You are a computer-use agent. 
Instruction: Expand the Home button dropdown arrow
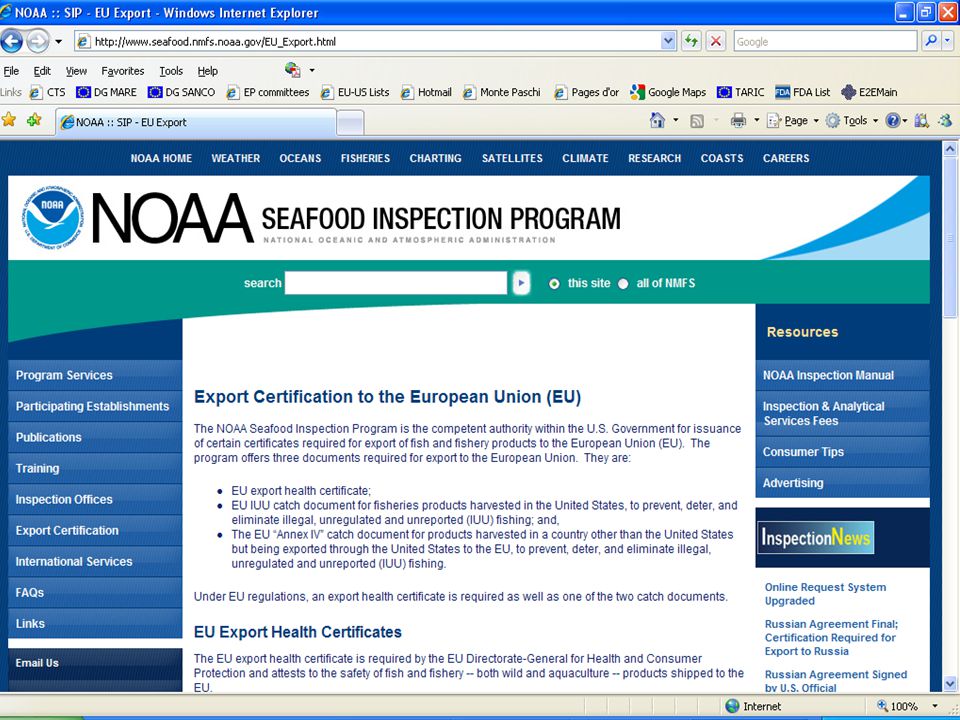tap(675, 121)
